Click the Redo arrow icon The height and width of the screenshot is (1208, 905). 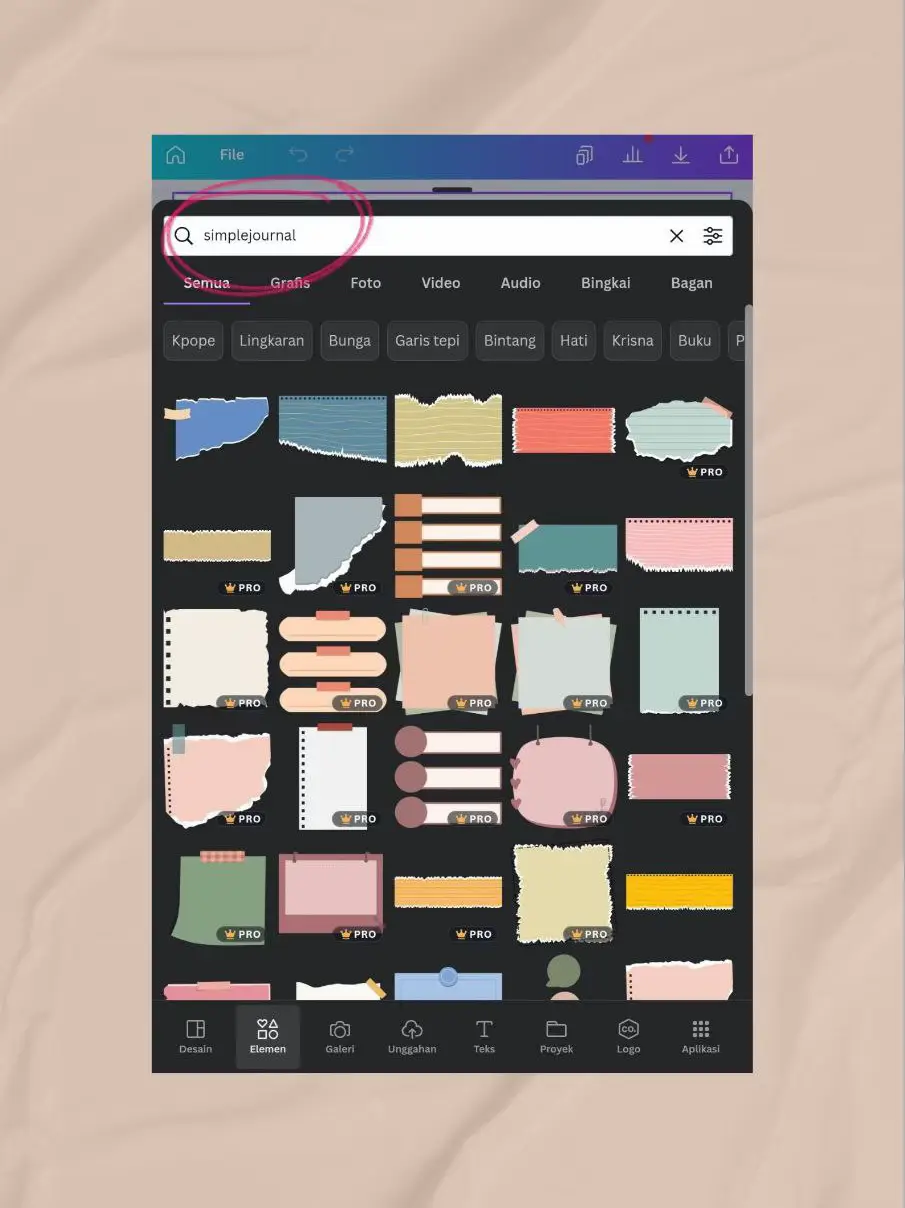coord(344,155)
